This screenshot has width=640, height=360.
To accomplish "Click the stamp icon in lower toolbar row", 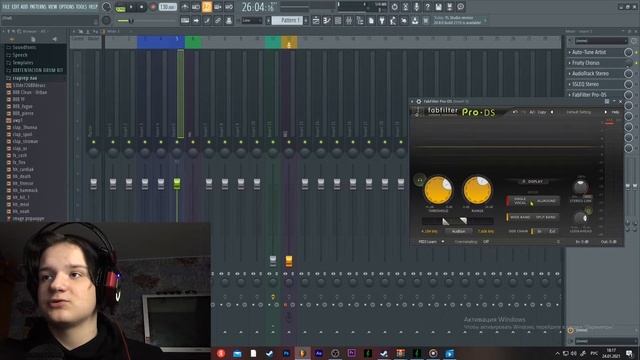I will (229, 20).
